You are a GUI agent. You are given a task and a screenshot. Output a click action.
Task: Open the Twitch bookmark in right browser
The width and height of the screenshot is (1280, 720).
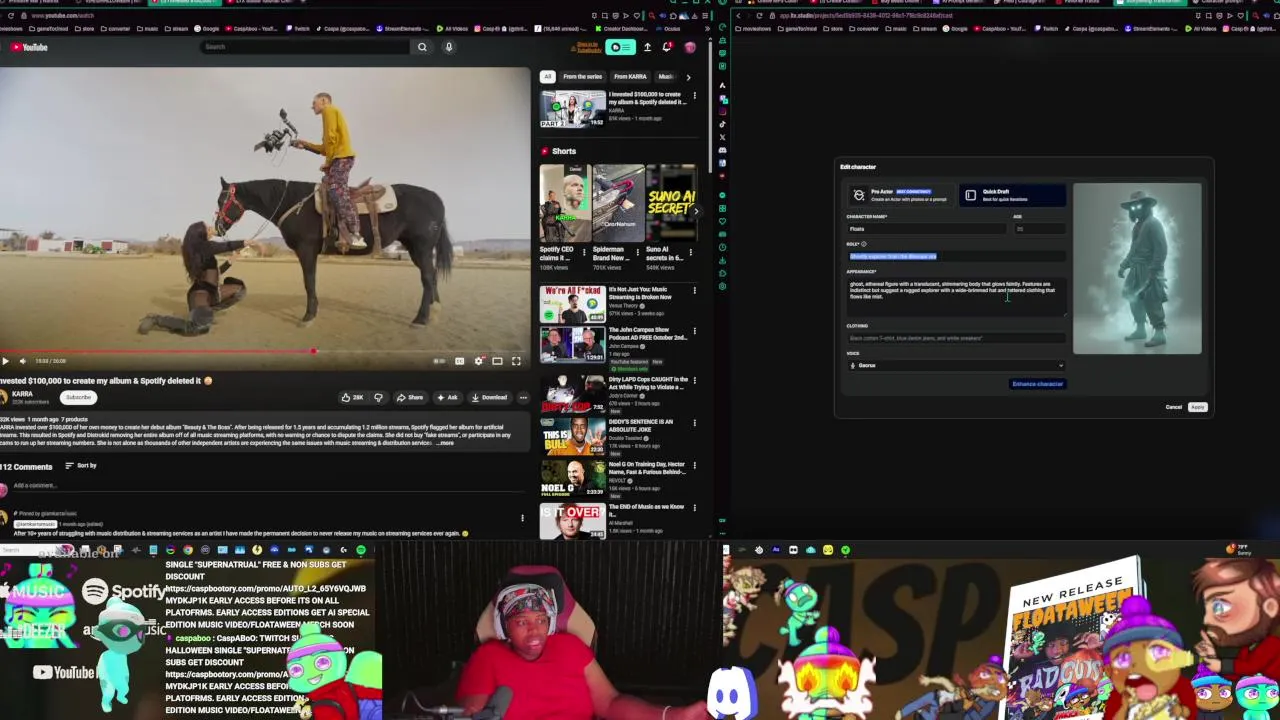pos(1045,29)
